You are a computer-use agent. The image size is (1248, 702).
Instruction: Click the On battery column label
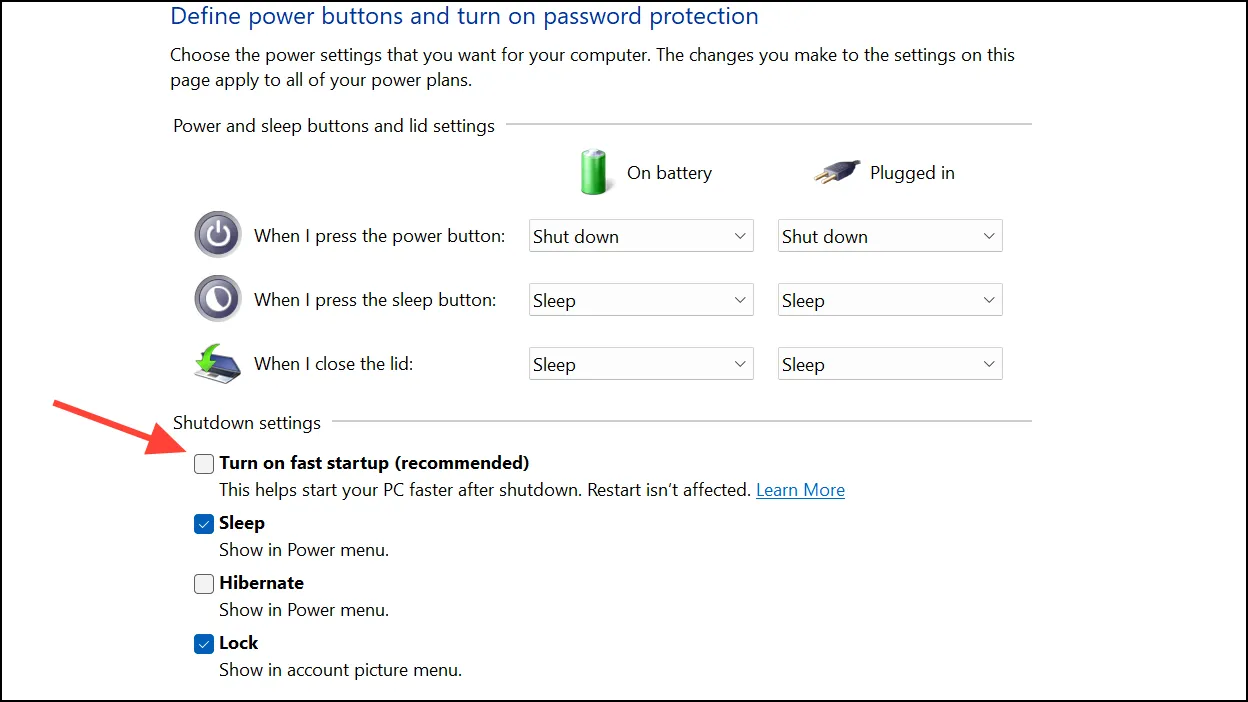669,173
